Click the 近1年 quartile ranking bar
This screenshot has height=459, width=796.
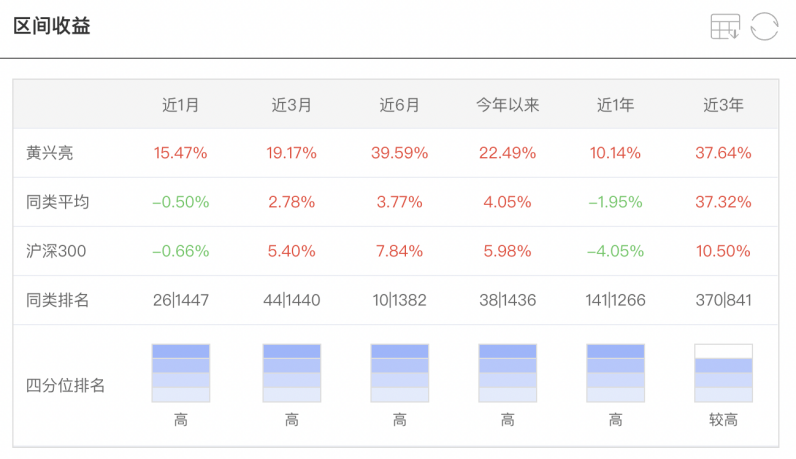615,373
